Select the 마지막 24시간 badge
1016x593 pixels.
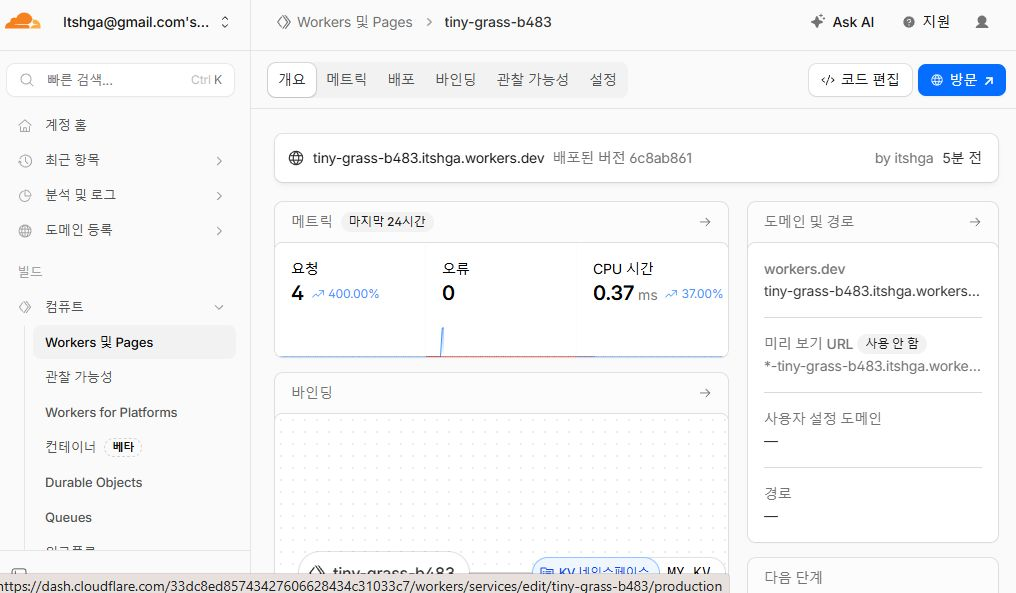tap(387, 222)
